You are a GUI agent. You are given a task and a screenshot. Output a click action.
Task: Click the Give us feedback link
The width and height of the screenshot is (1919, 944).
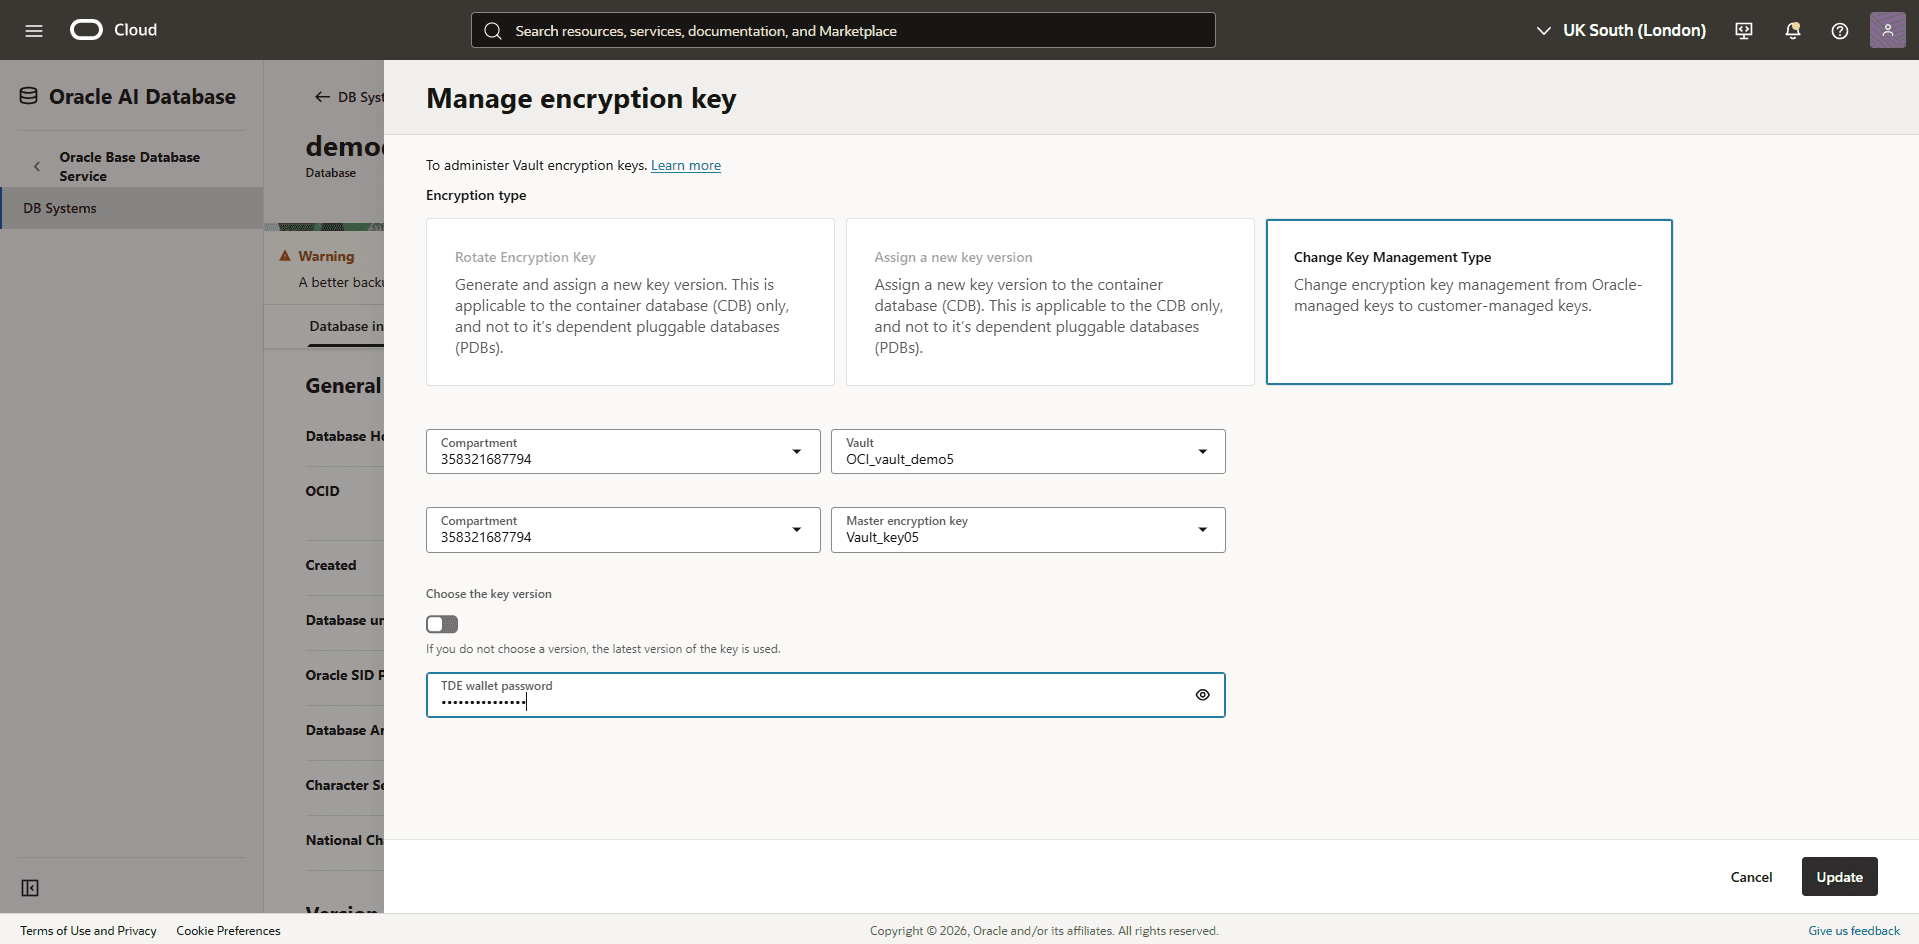[1853, 930]
